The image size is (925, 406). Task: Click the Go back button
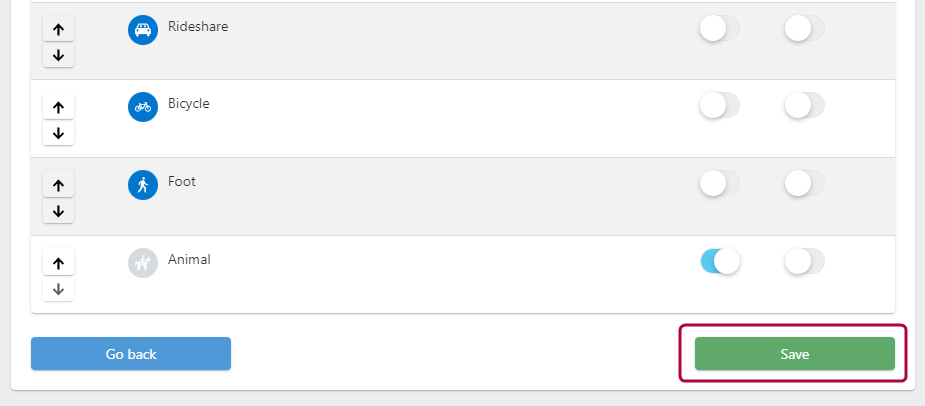(131, 353)
